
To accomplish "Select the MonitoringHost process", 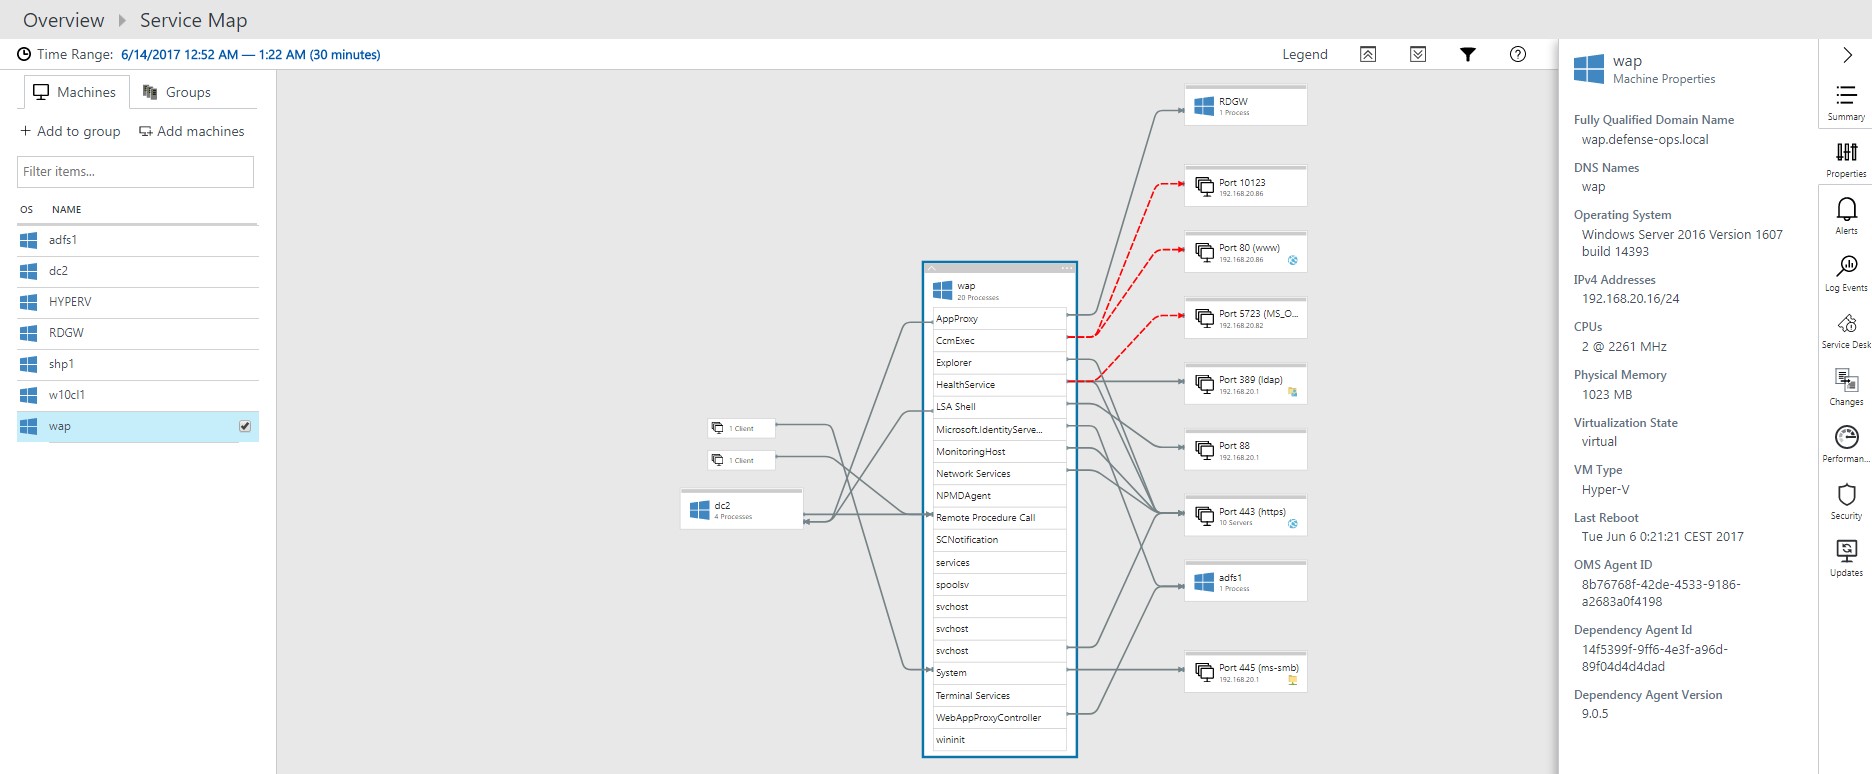I will [x=999, y=452].
